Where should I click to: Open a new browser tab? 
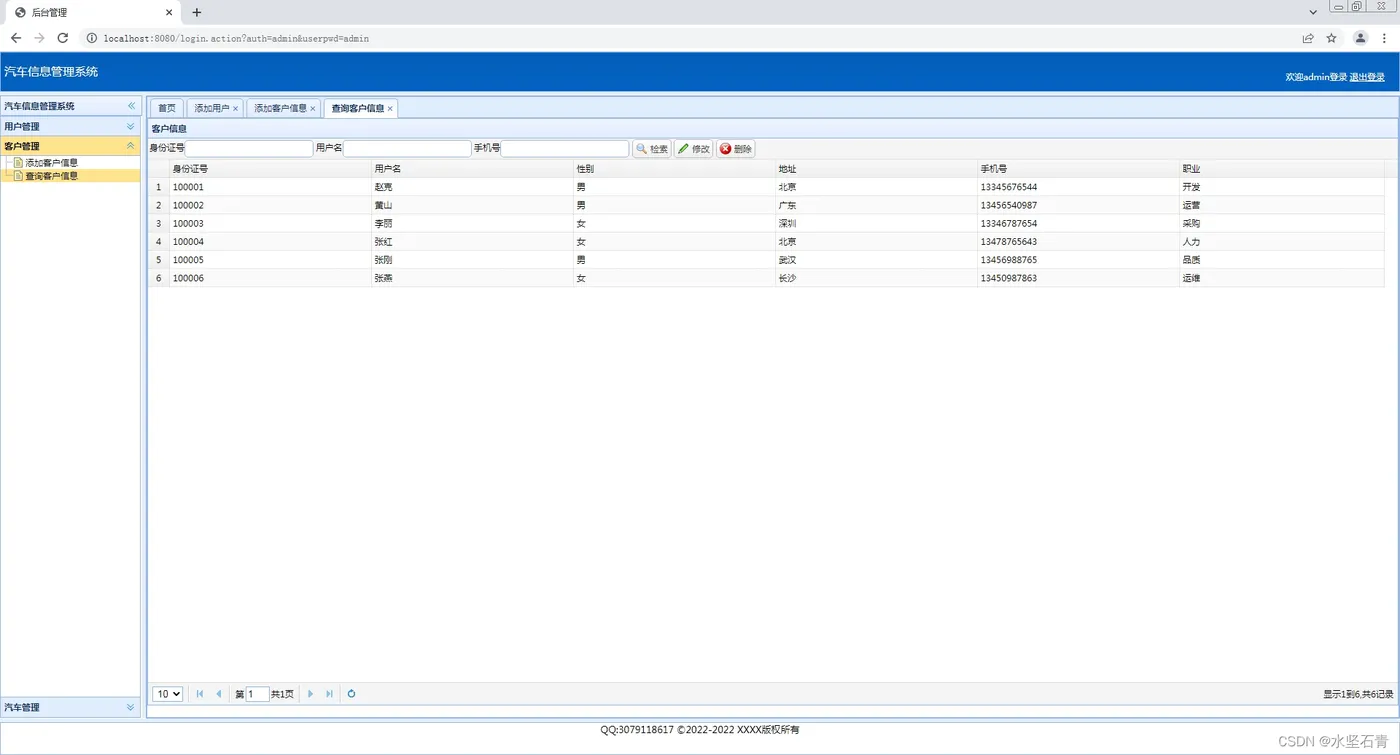pyautogui.click(x=196, y=13)
